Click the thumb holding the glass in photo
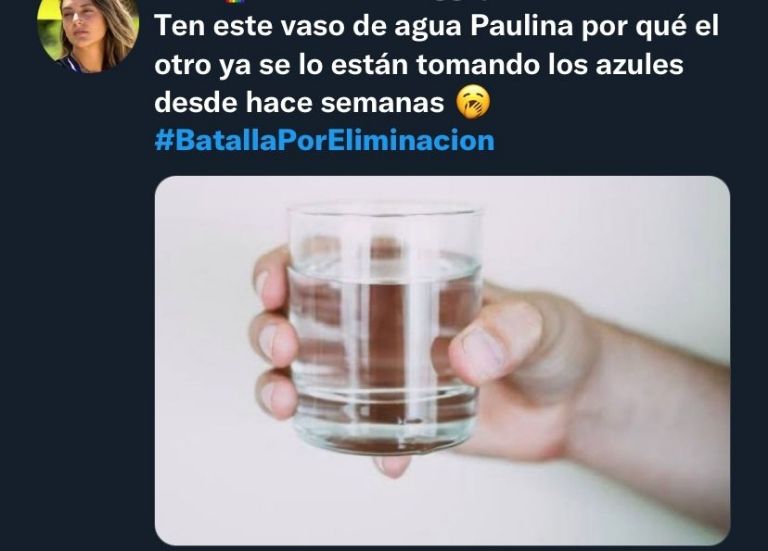768x551 pixels. tap(496, 341)
